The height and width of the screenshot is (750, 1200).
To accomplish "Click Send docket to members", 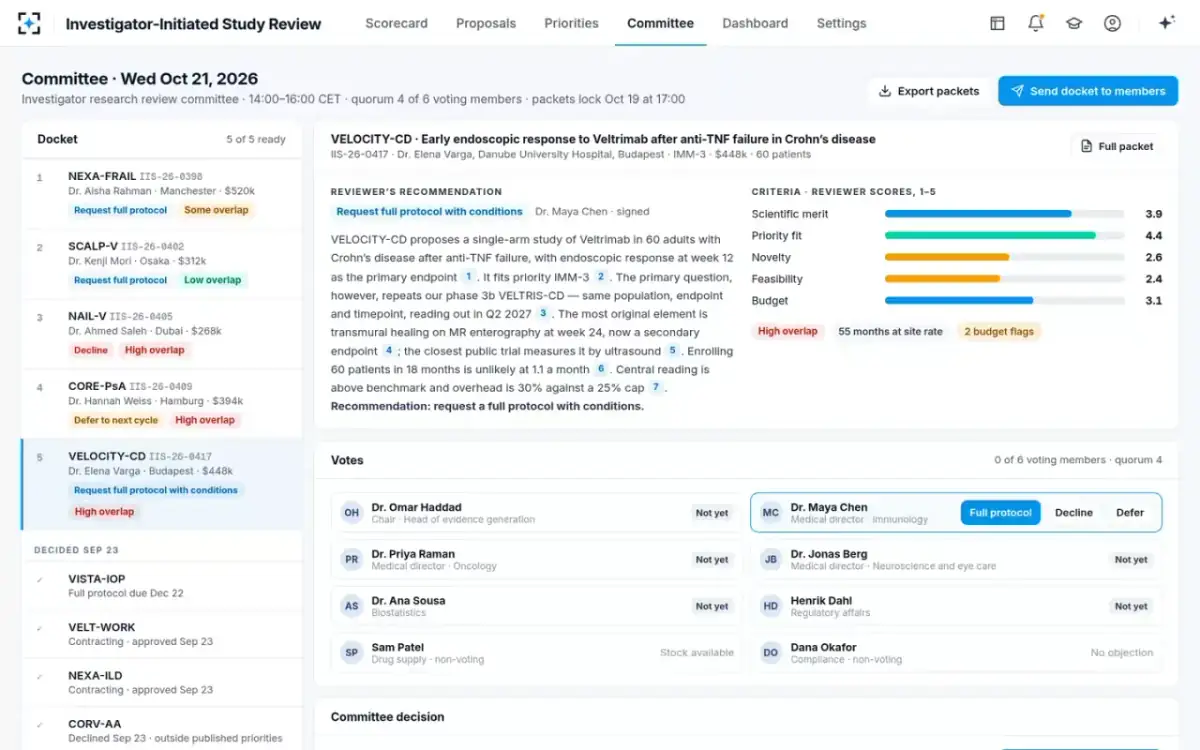I will coord(1088,91).
